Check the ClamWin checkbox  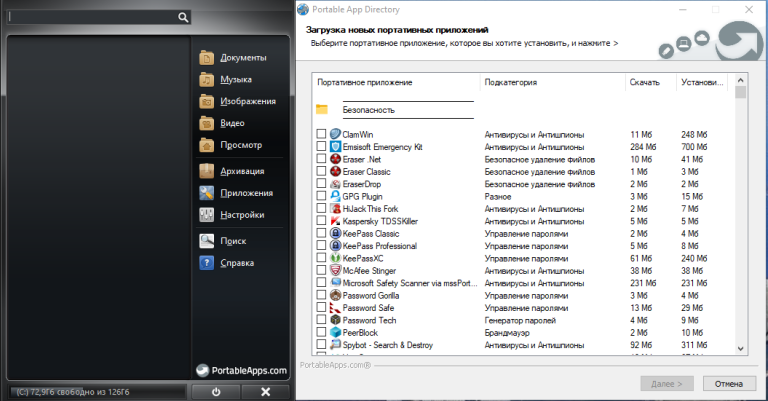coord(321,134)
